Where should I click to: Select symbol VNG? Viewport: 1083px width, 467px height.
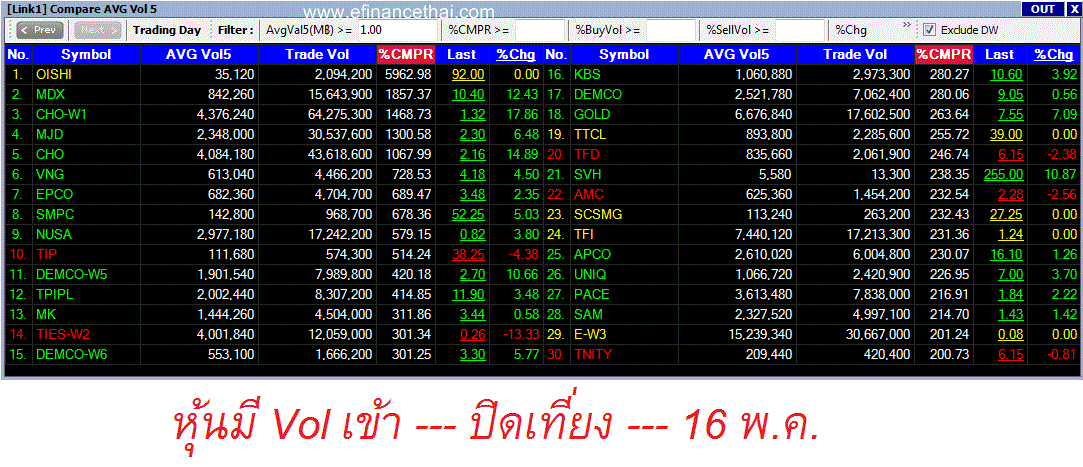click(49, 175)
